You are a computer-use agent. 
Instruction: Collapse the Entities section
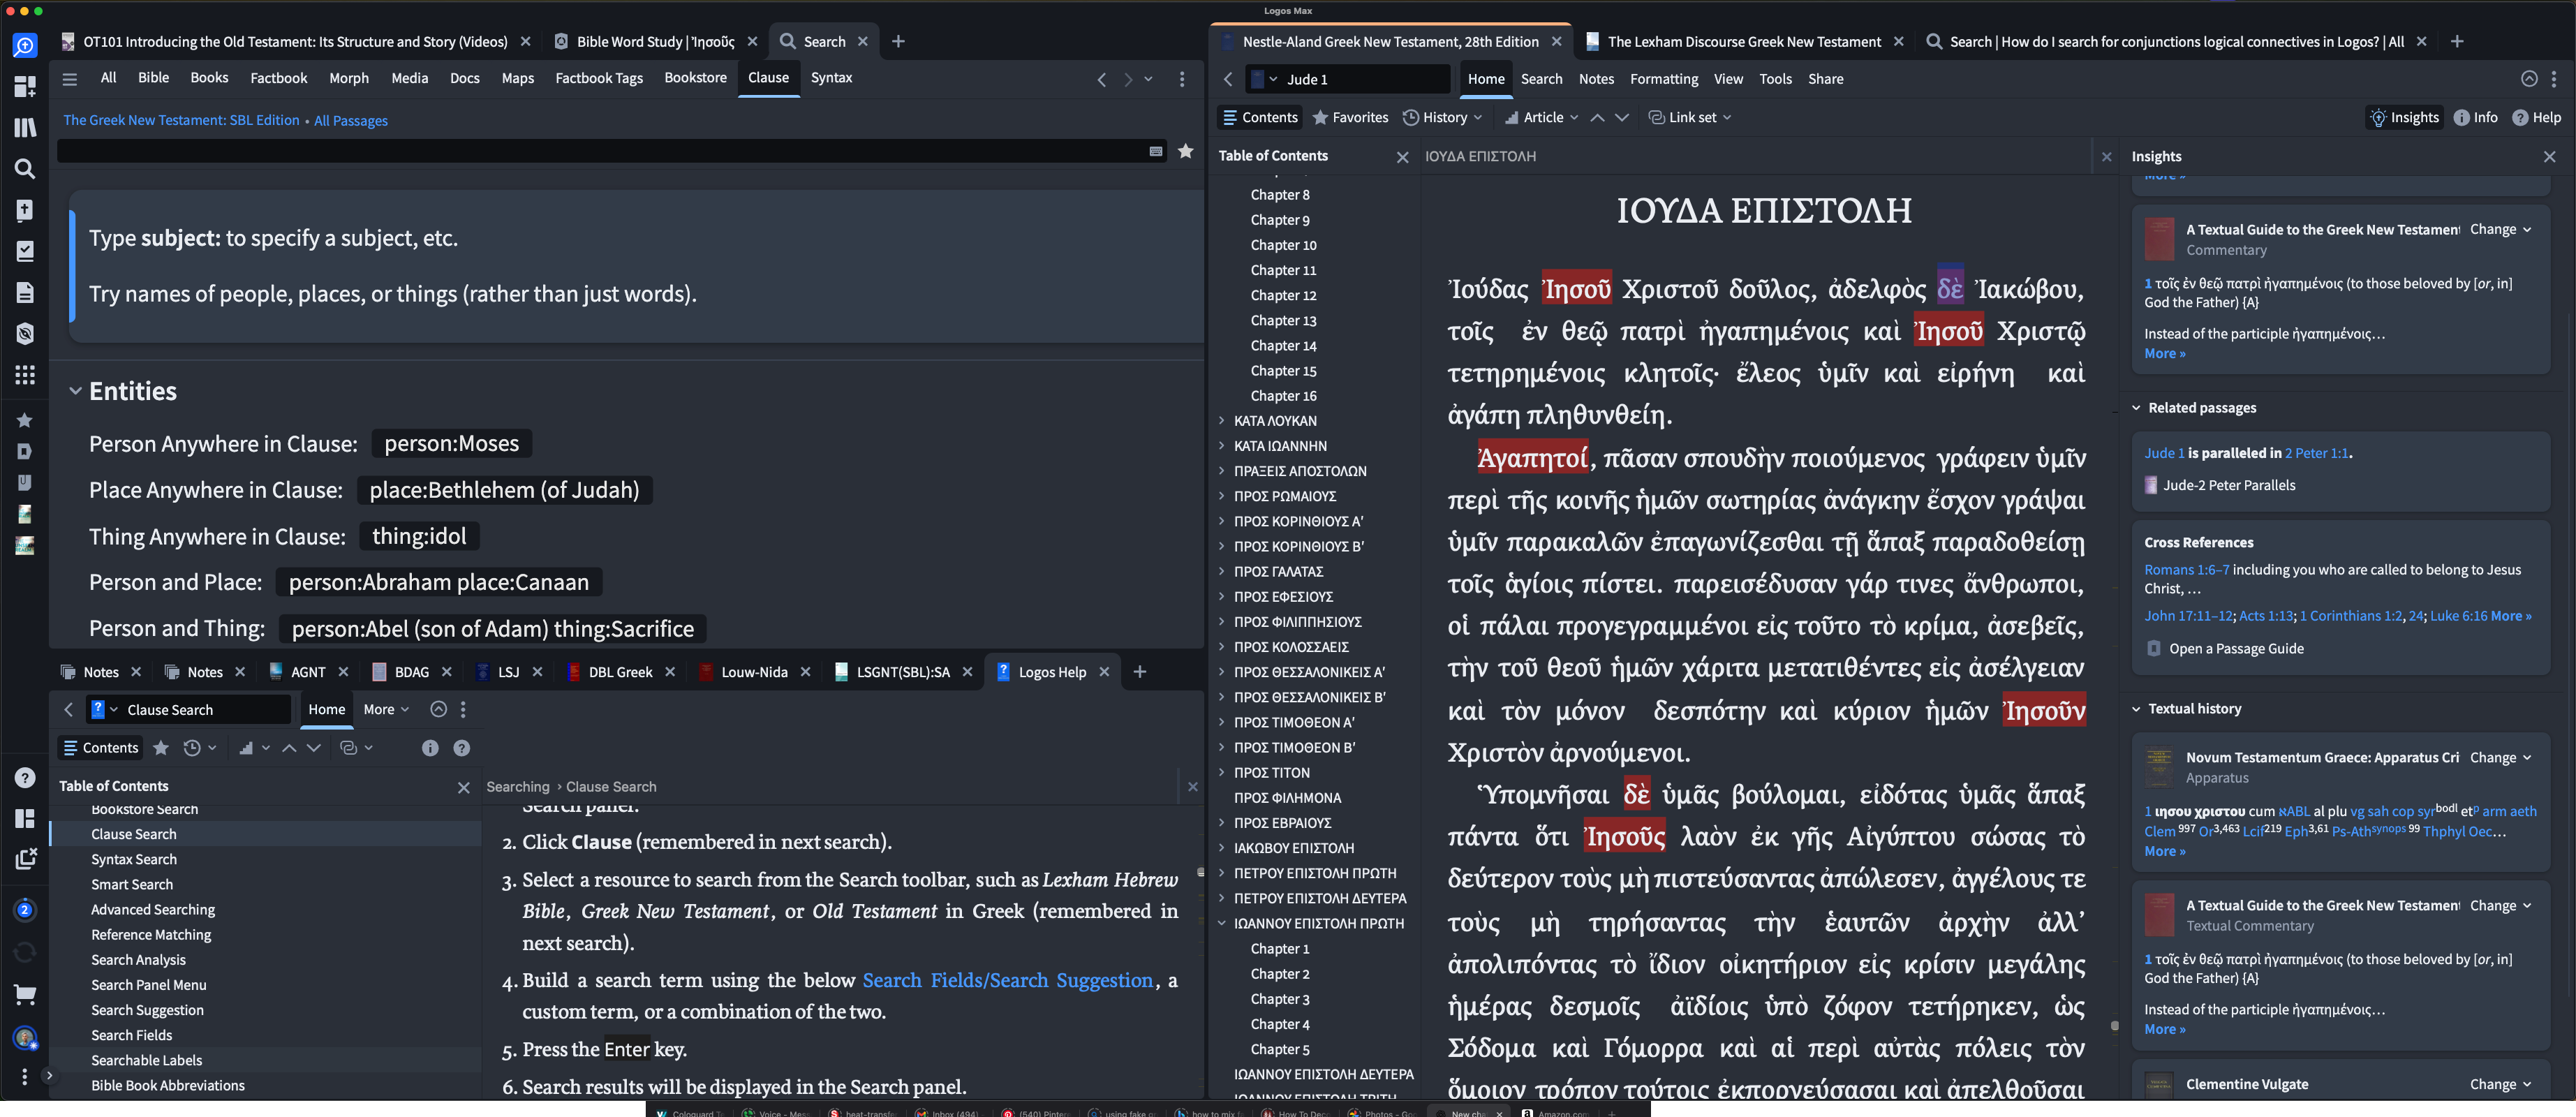[75, 391]
